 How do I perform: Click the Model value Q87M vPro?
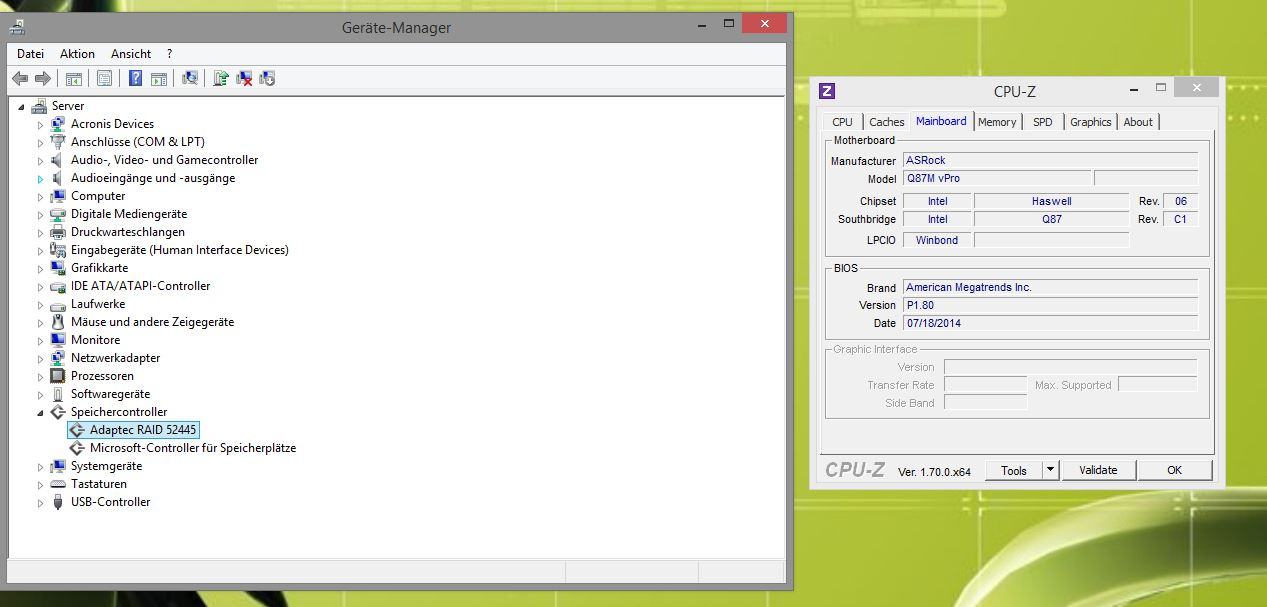pos(996,178)
